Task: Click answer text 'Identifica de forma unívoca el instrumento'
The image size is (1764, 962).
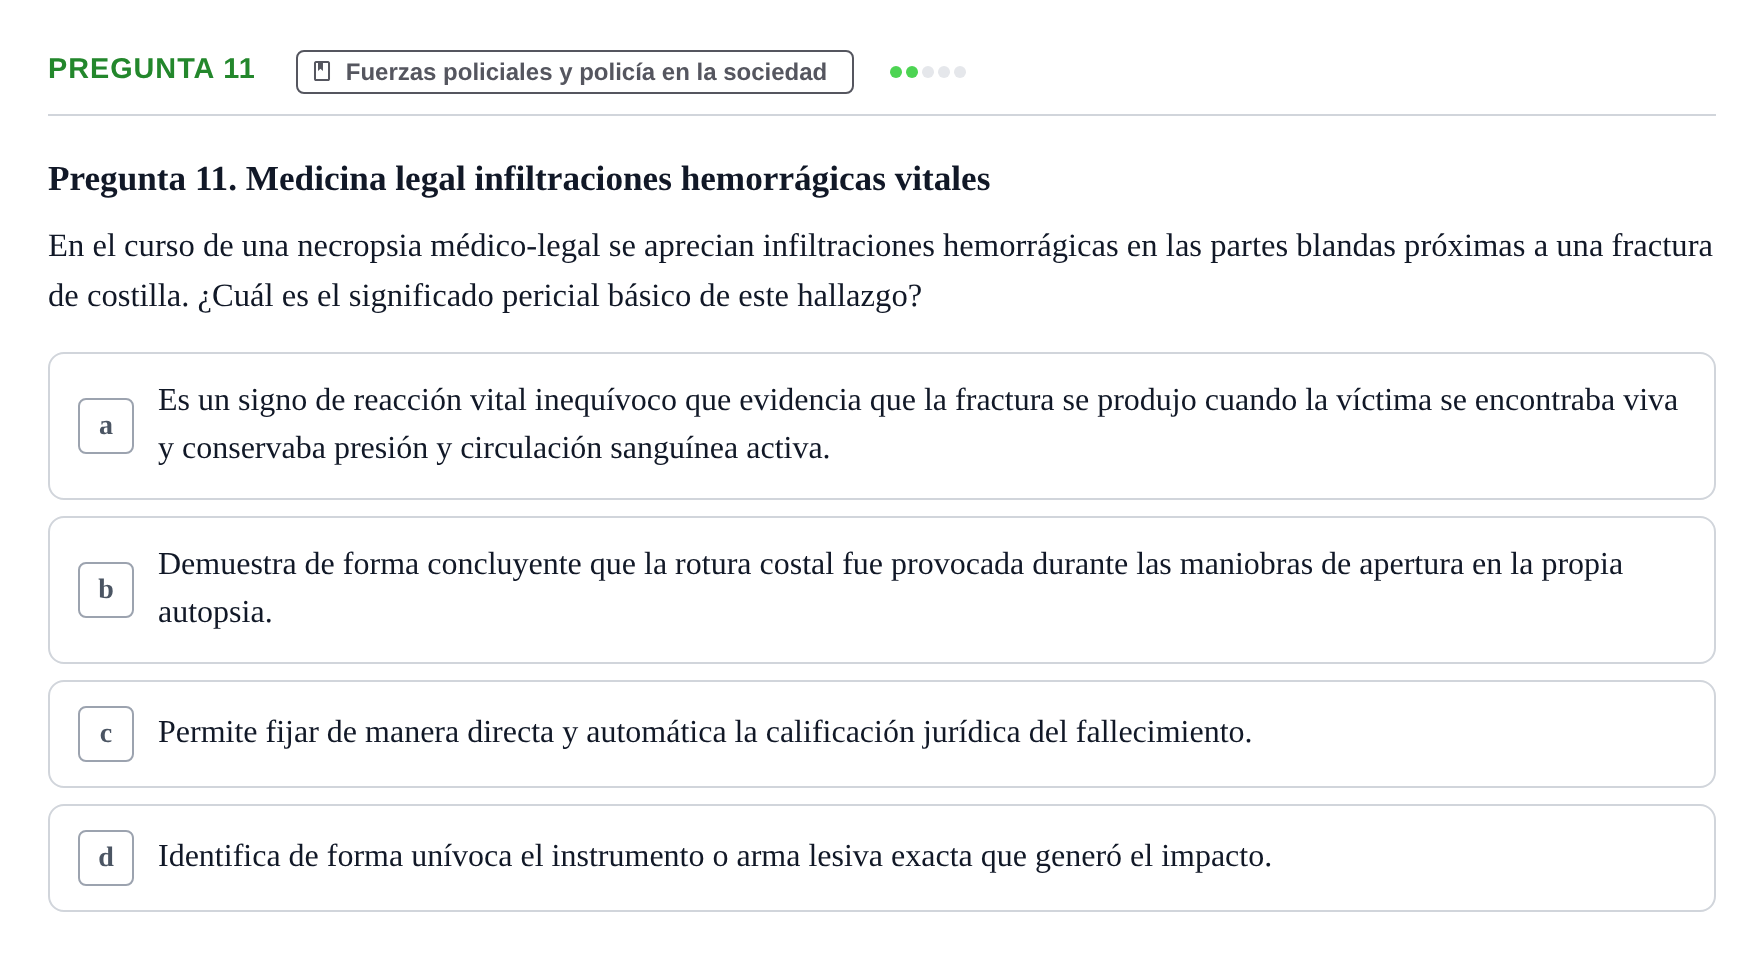Action: 715,856
